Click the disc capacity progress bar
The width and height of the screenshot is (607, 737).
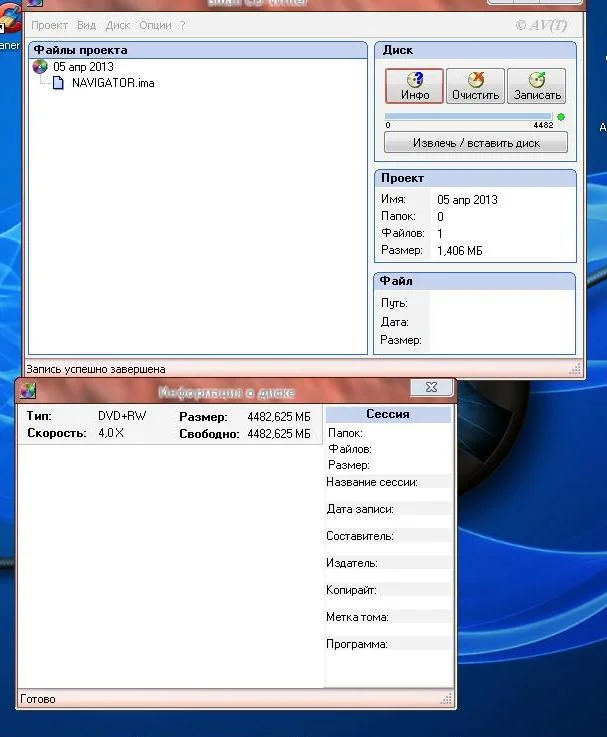(468, 117)
